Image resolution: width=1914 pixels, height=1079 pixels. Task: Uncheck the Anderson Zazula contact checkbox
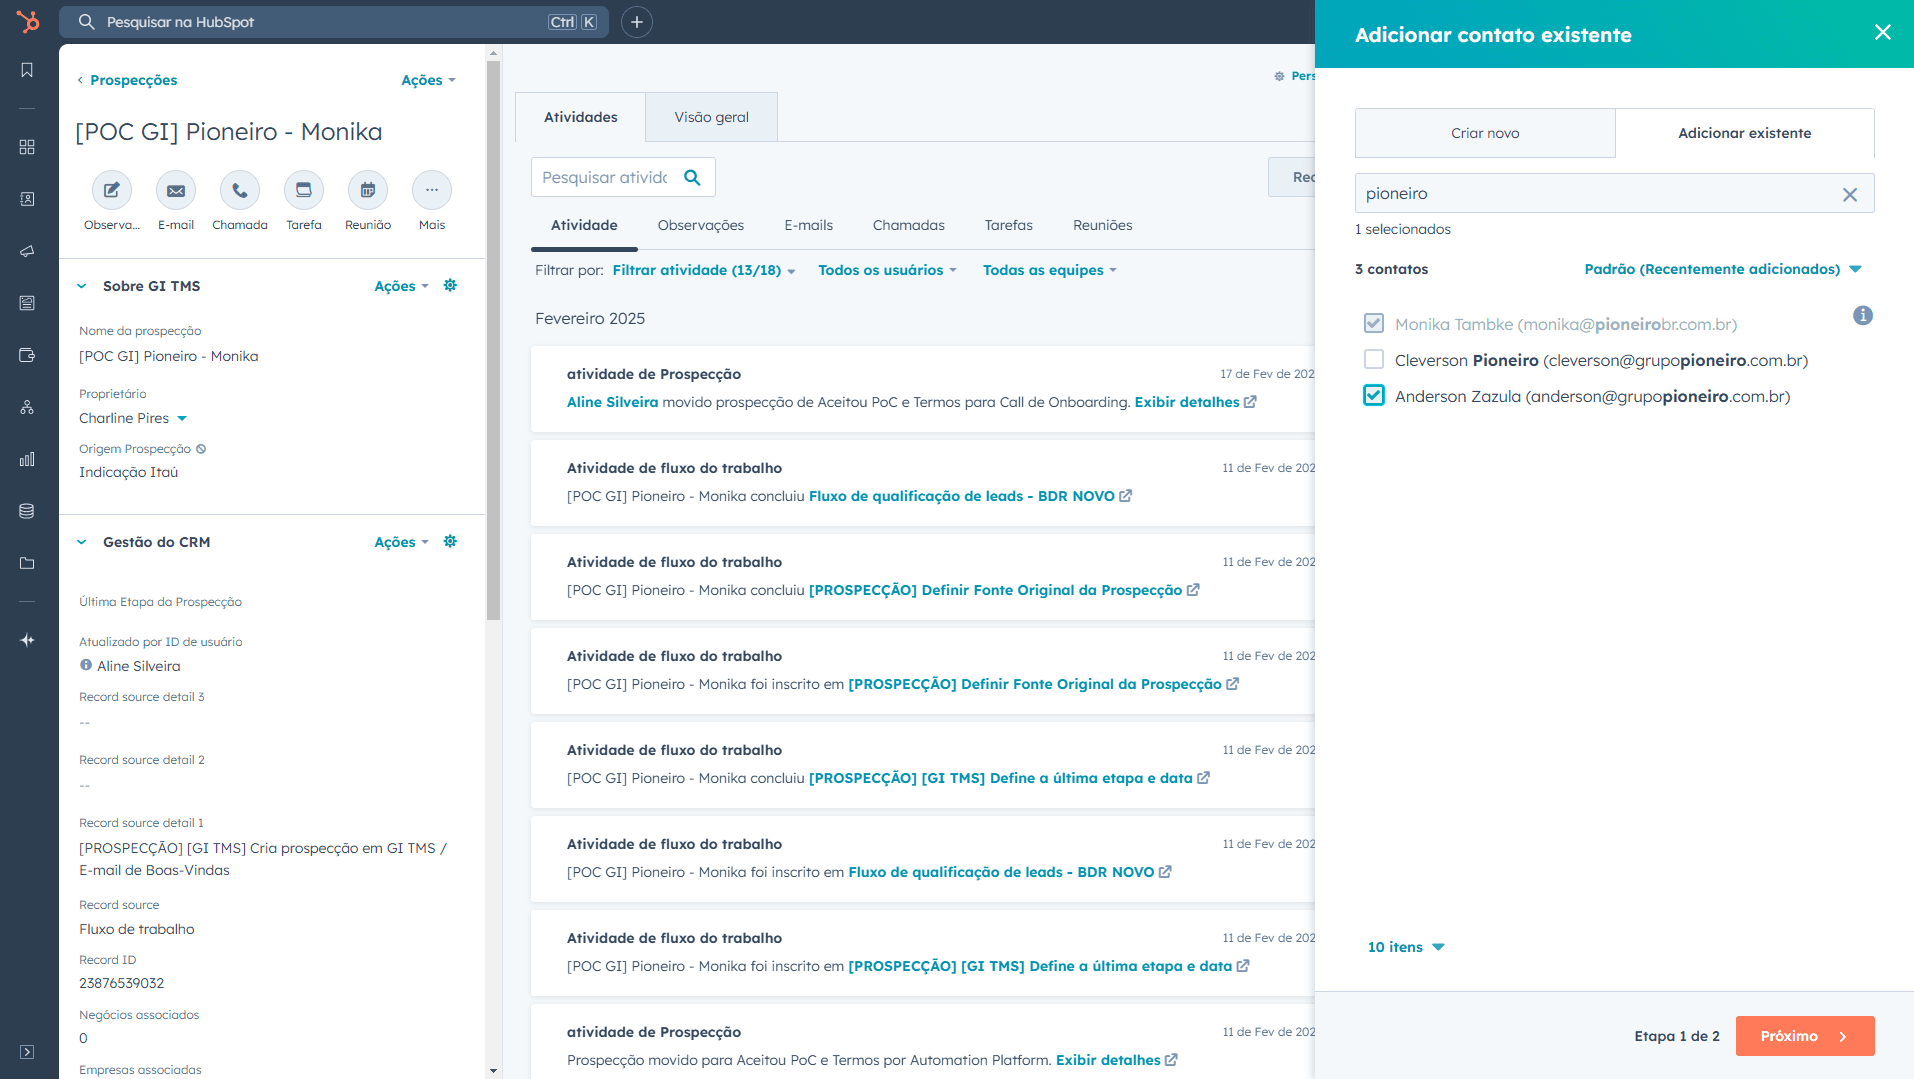pos(1374,395)
